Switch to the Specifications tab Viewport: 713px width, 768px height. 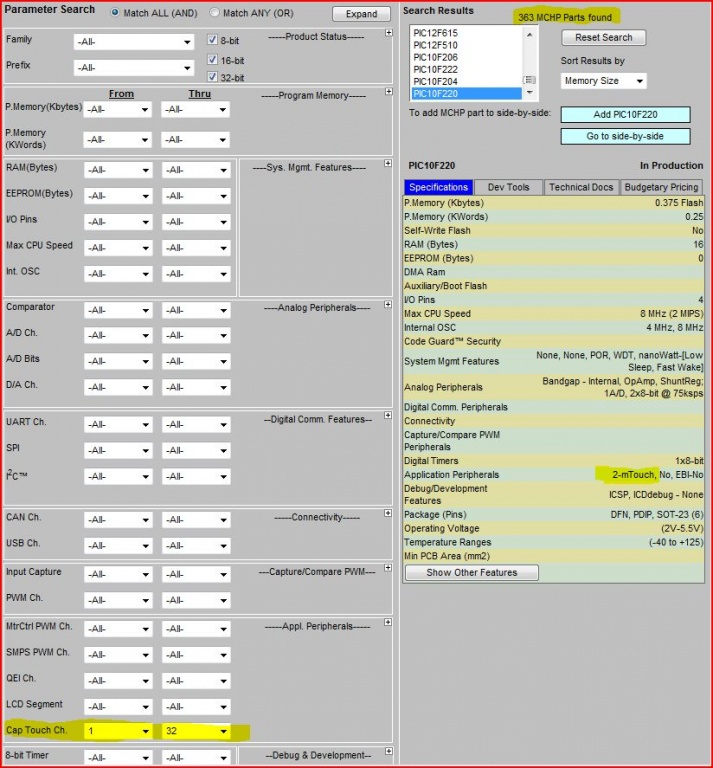click(x=438, y=187)
